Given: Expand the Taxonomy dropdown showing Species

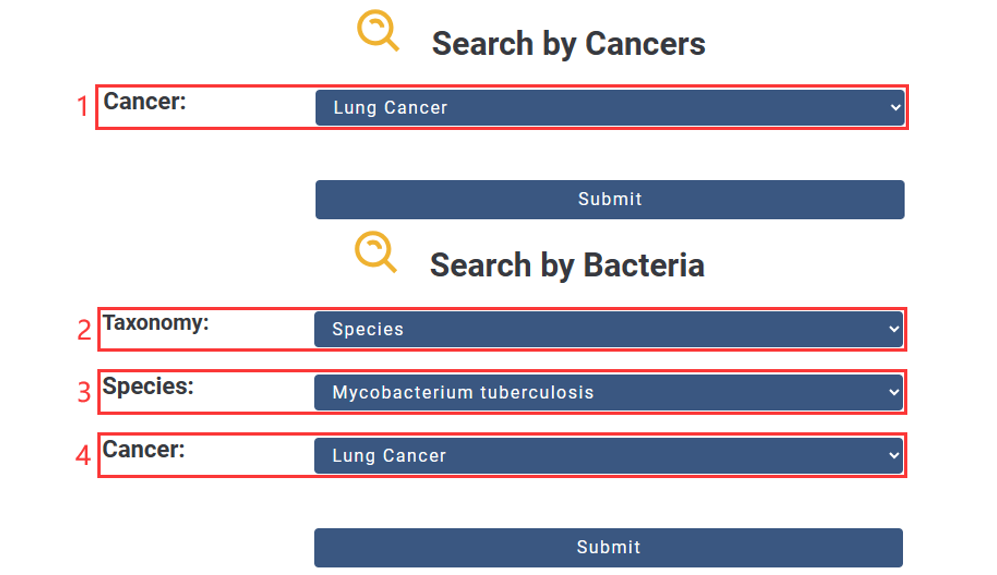Looking at the screenshot, I should [x=608, y=329].
